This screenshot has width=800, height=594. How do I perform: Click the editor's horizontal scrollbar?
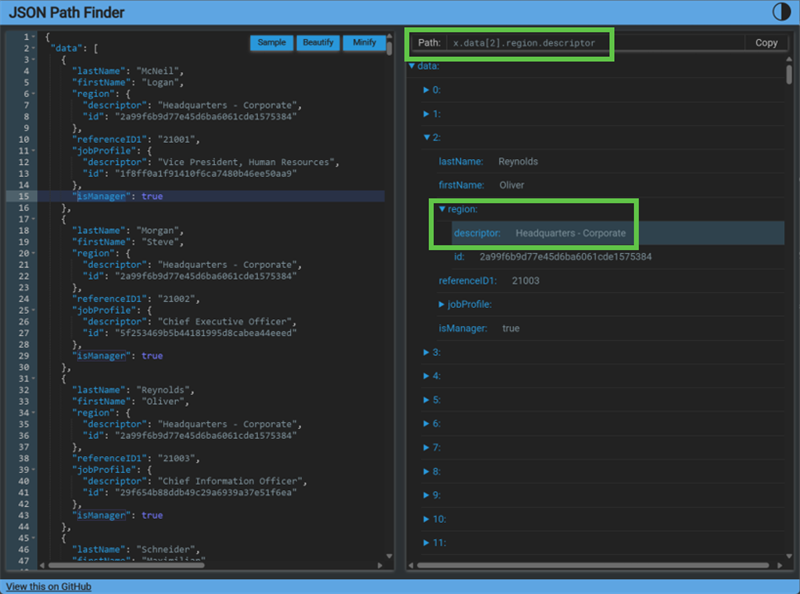pos(127,565)
